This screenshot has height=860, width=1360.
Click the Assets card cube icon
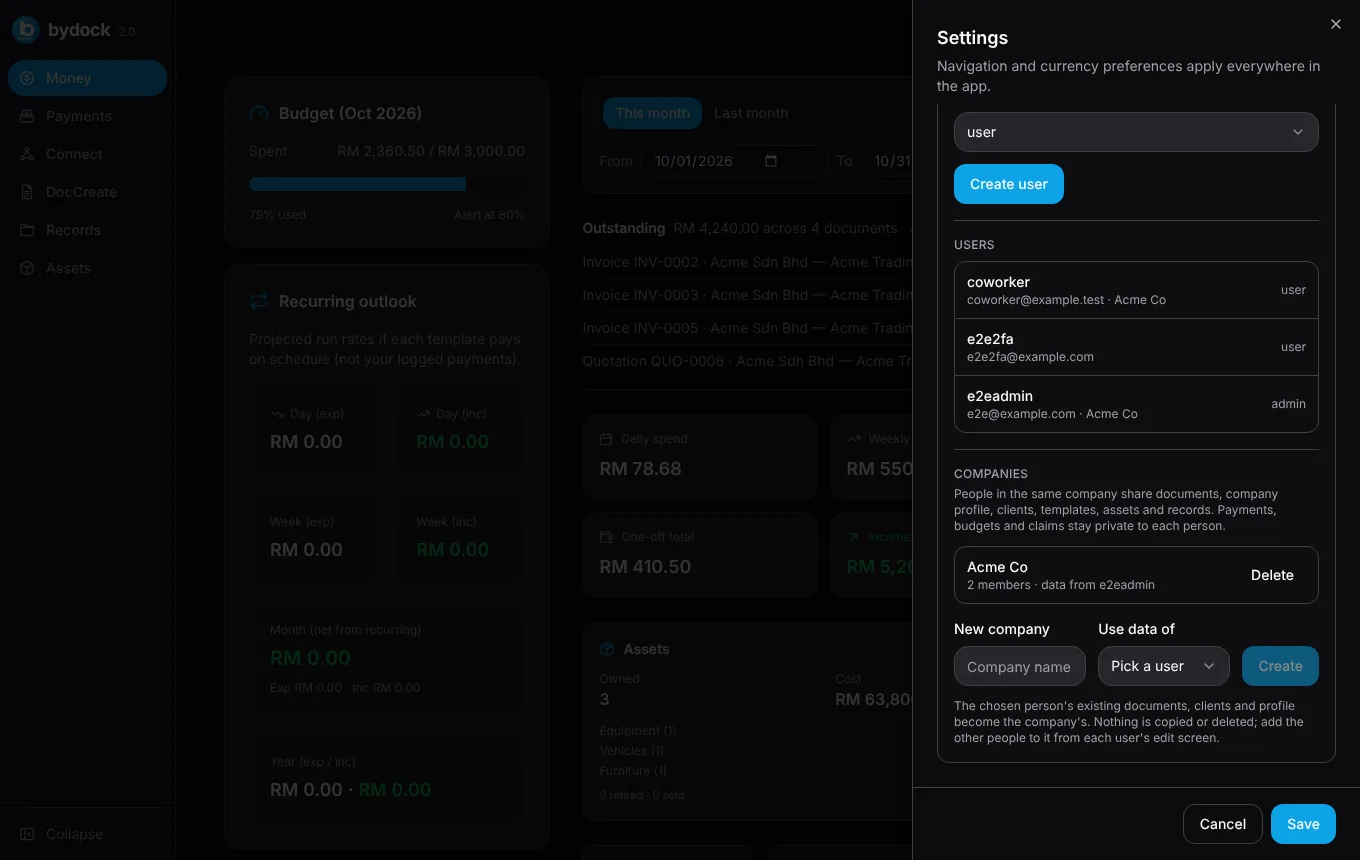[607, 649]
